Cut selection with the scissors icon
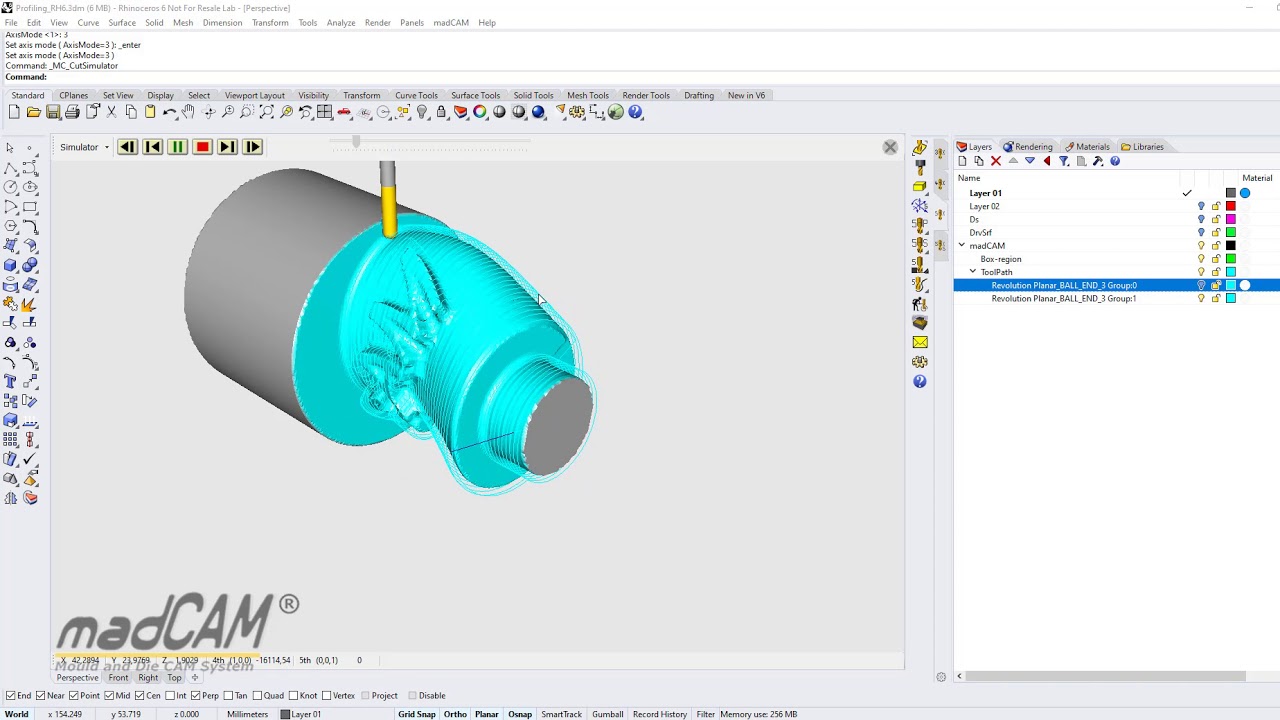The width and height of the screenshot is (1280, 720). pos(111,112)
